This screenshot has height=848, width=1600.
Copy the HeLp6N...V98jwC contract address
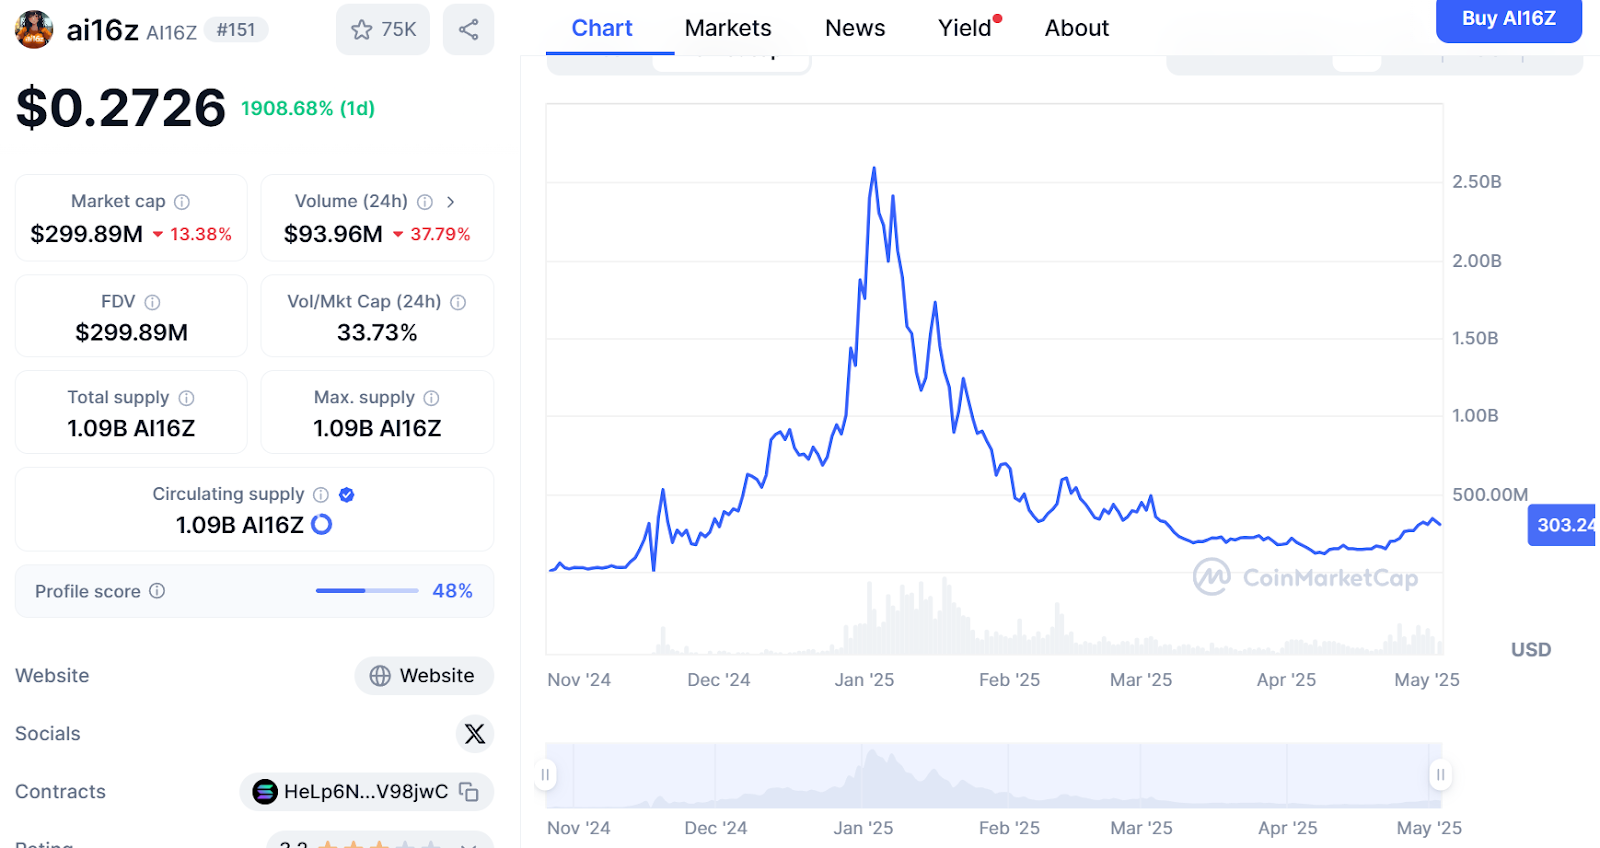click(x=469, y=792)
